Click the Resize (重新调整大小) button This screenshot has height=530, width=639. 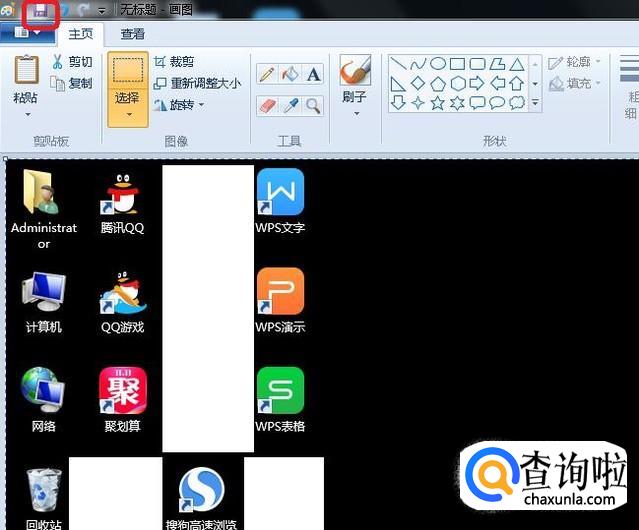coord(197,84)
